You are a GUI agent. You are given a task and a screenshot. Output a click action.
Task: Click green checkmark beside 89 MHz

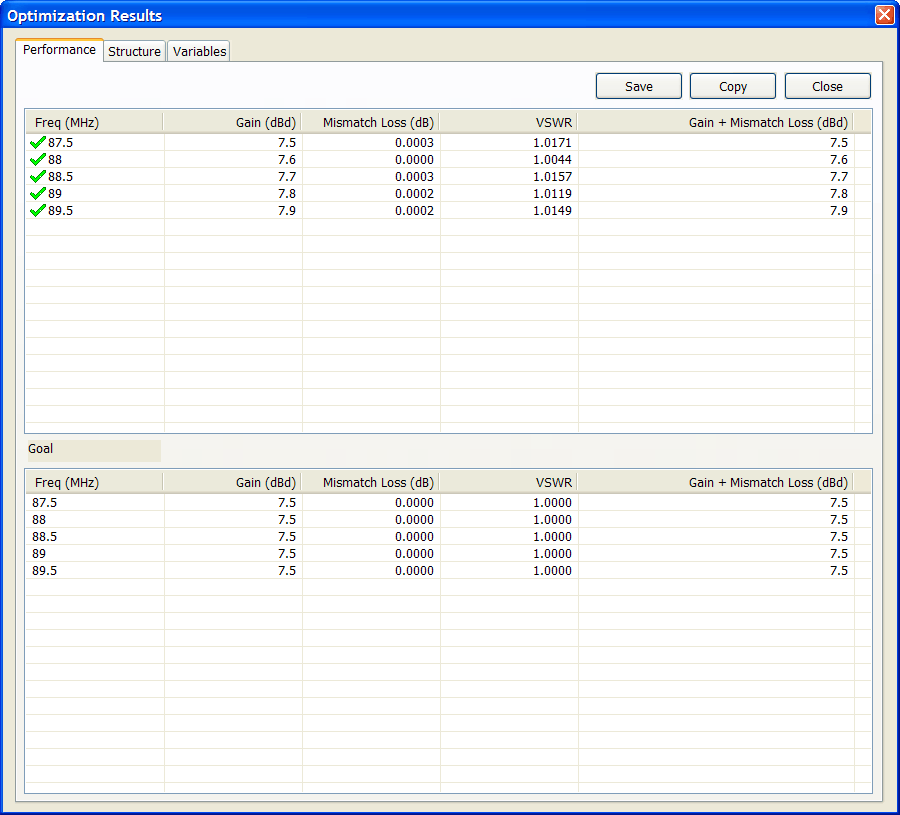tap(38, 193)
